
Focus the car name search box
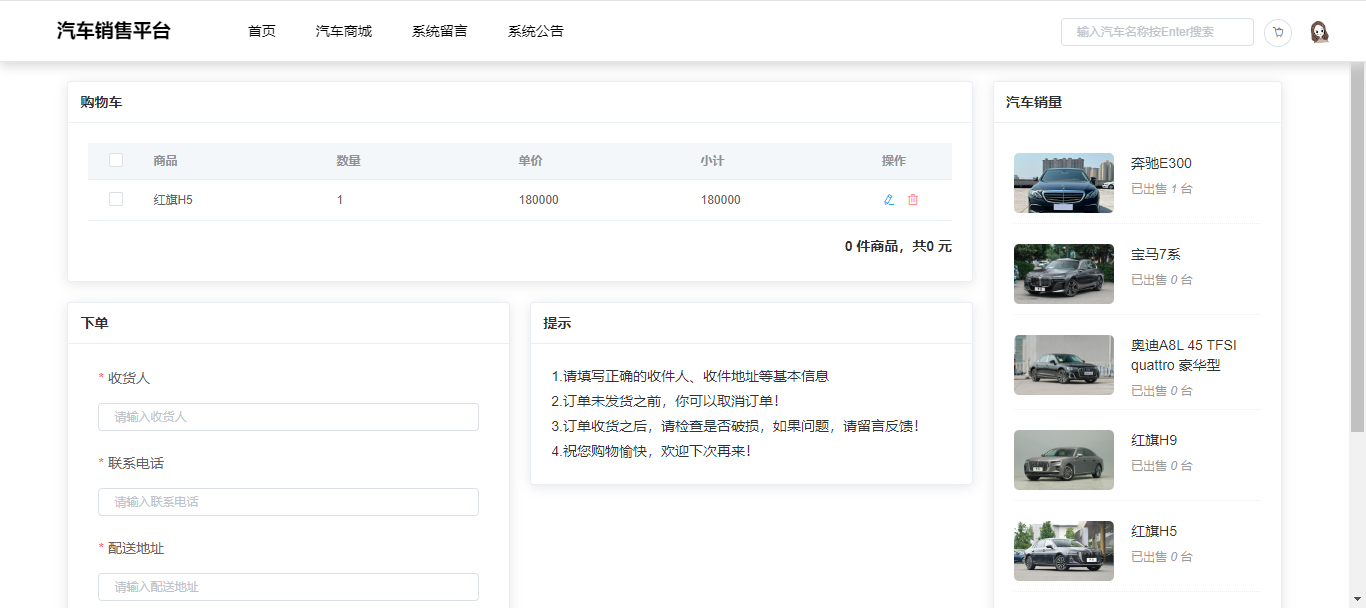click(x=1157, y=32)
